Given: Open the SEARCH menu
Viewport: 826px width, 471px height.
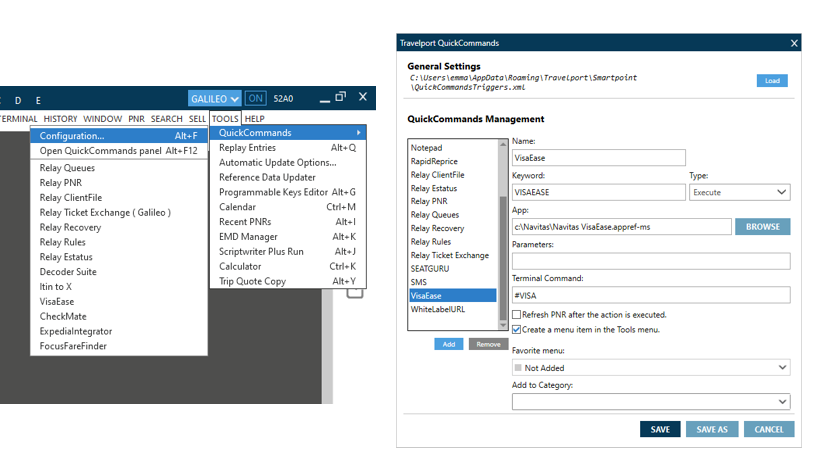Looking at the screenshot, I should (x=166, y=119).
